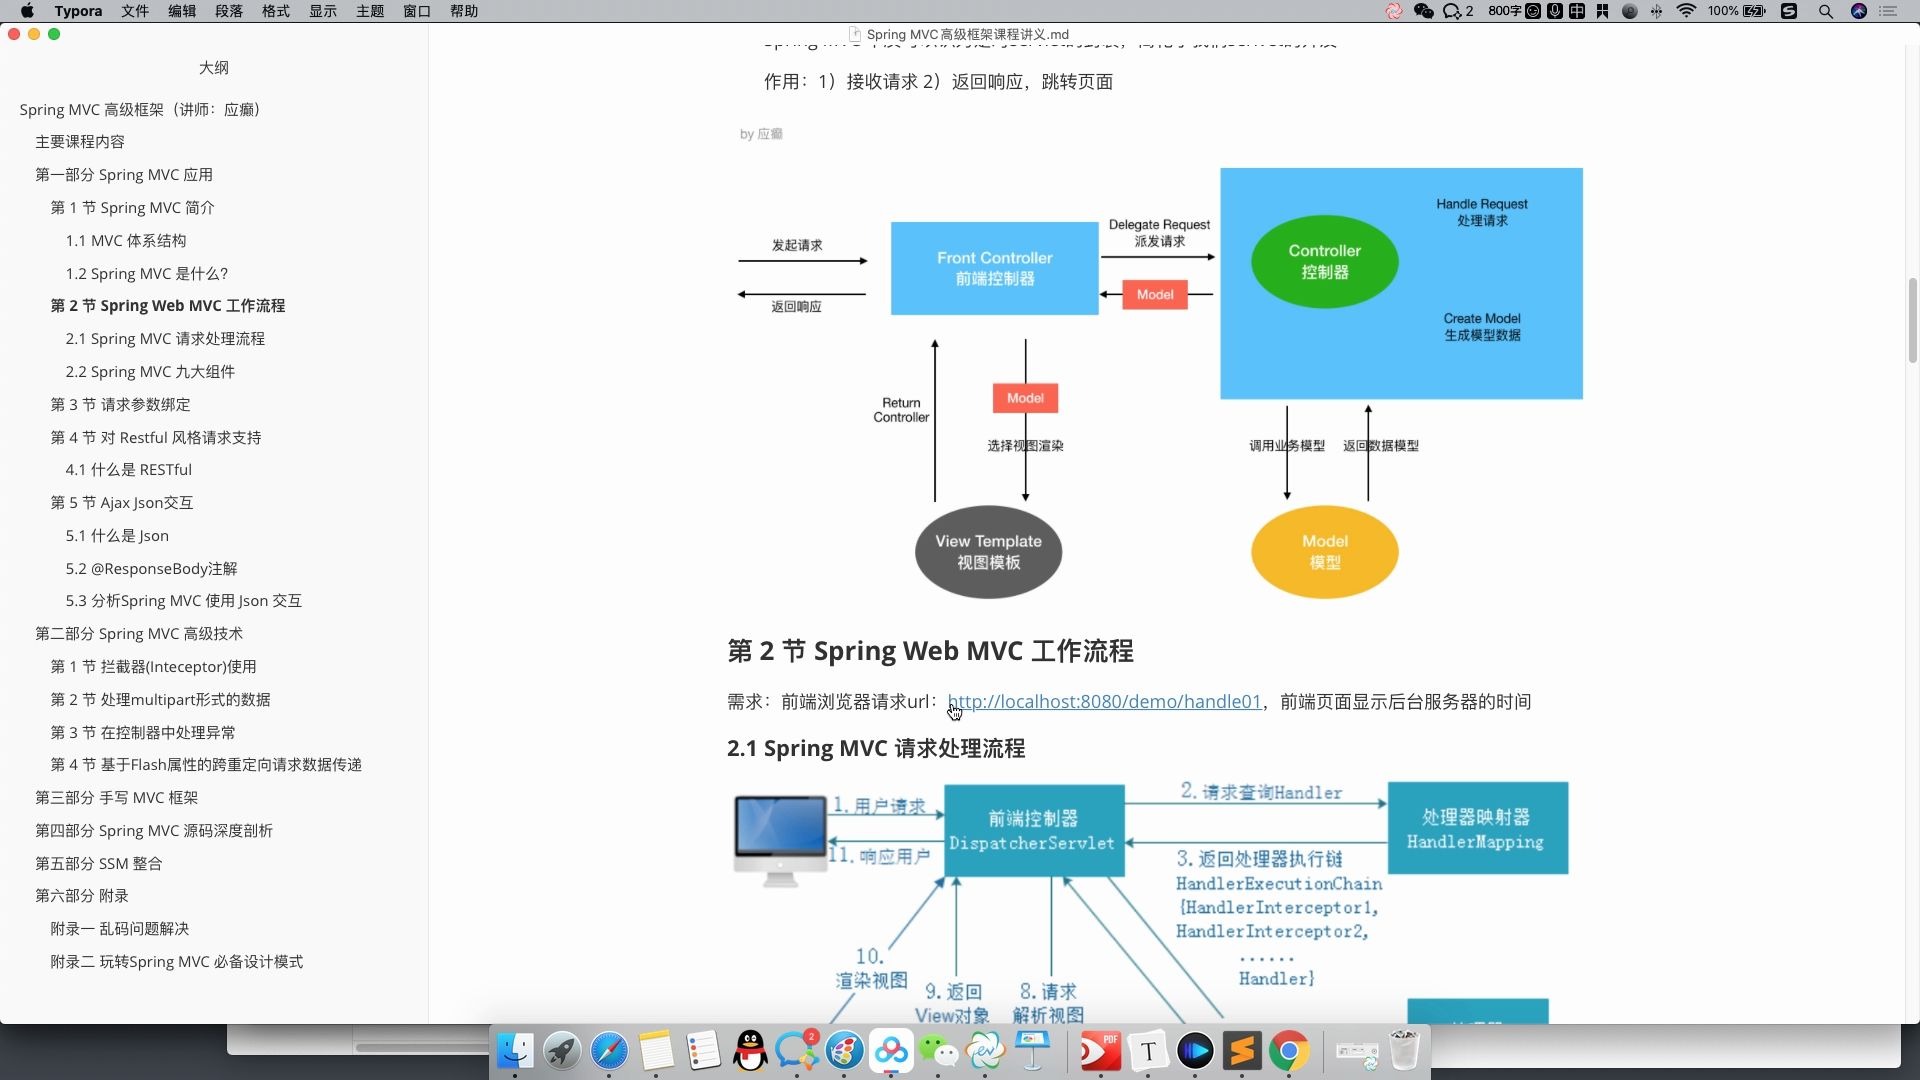Open Baidu Netdisk from the Dock
Viewport: 1920px width, 1080px height.
point(892,1048)
